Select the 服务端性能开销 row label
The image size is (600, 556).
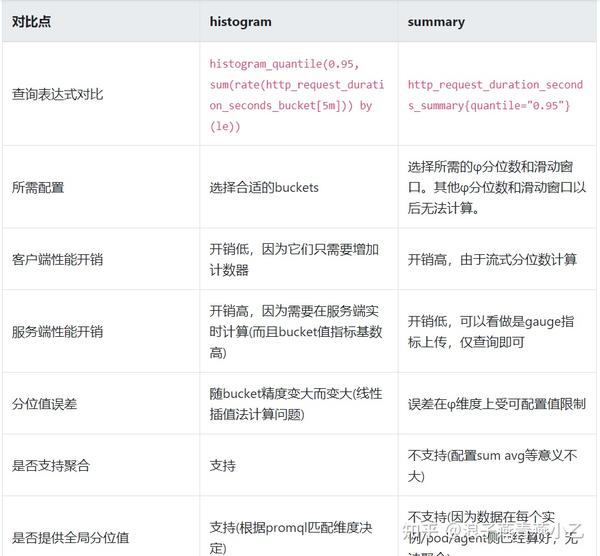click(x=57, y=332)
